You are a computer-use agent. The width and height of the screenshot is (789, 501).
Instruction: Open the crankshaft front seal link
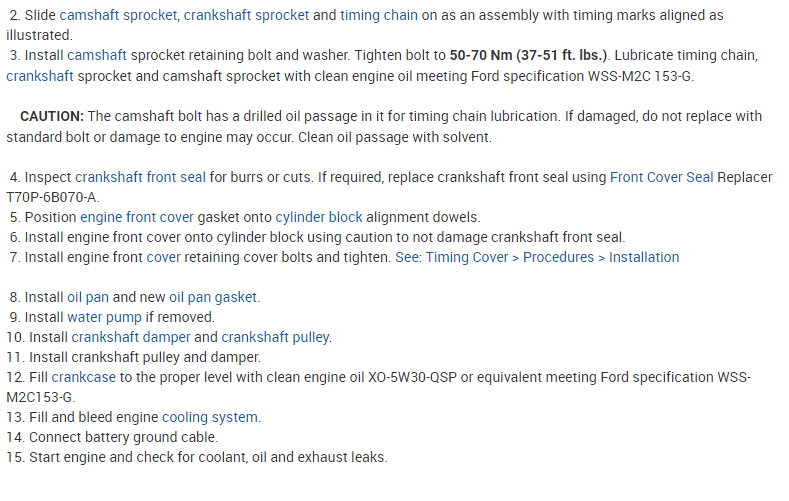(x=141, y=177)
